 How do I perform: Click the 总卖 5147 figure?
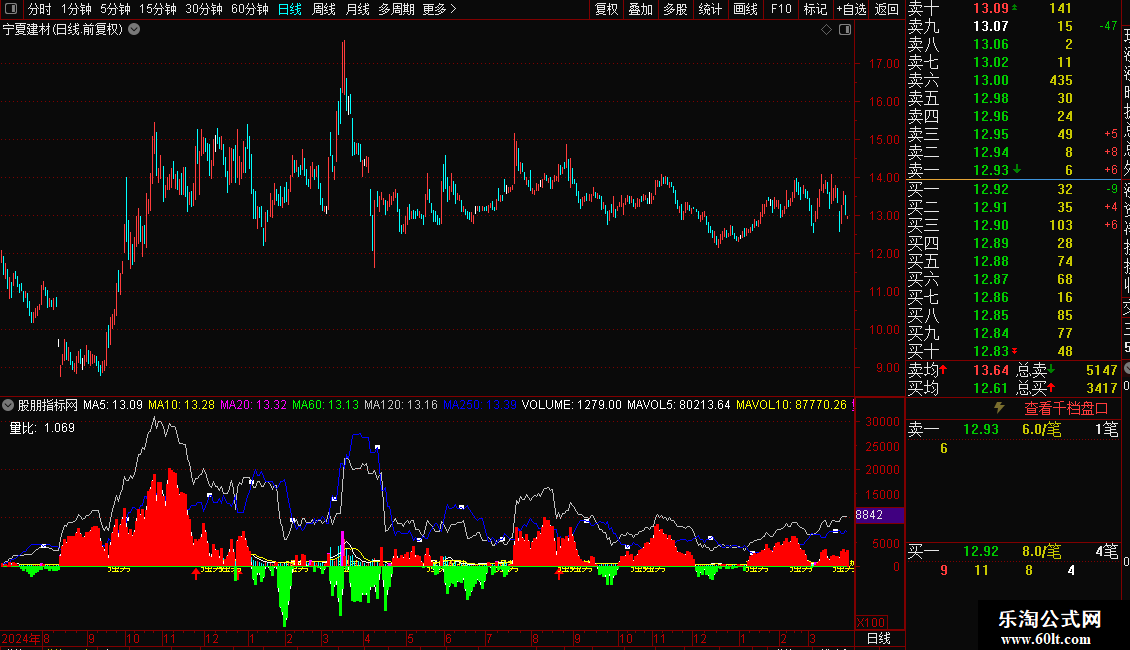pos(1101,370)
